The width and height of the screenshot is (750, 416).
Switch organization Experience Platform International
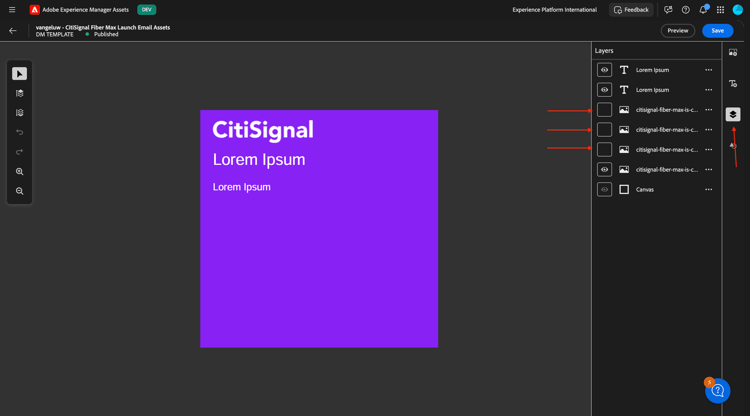coord(554,10)
